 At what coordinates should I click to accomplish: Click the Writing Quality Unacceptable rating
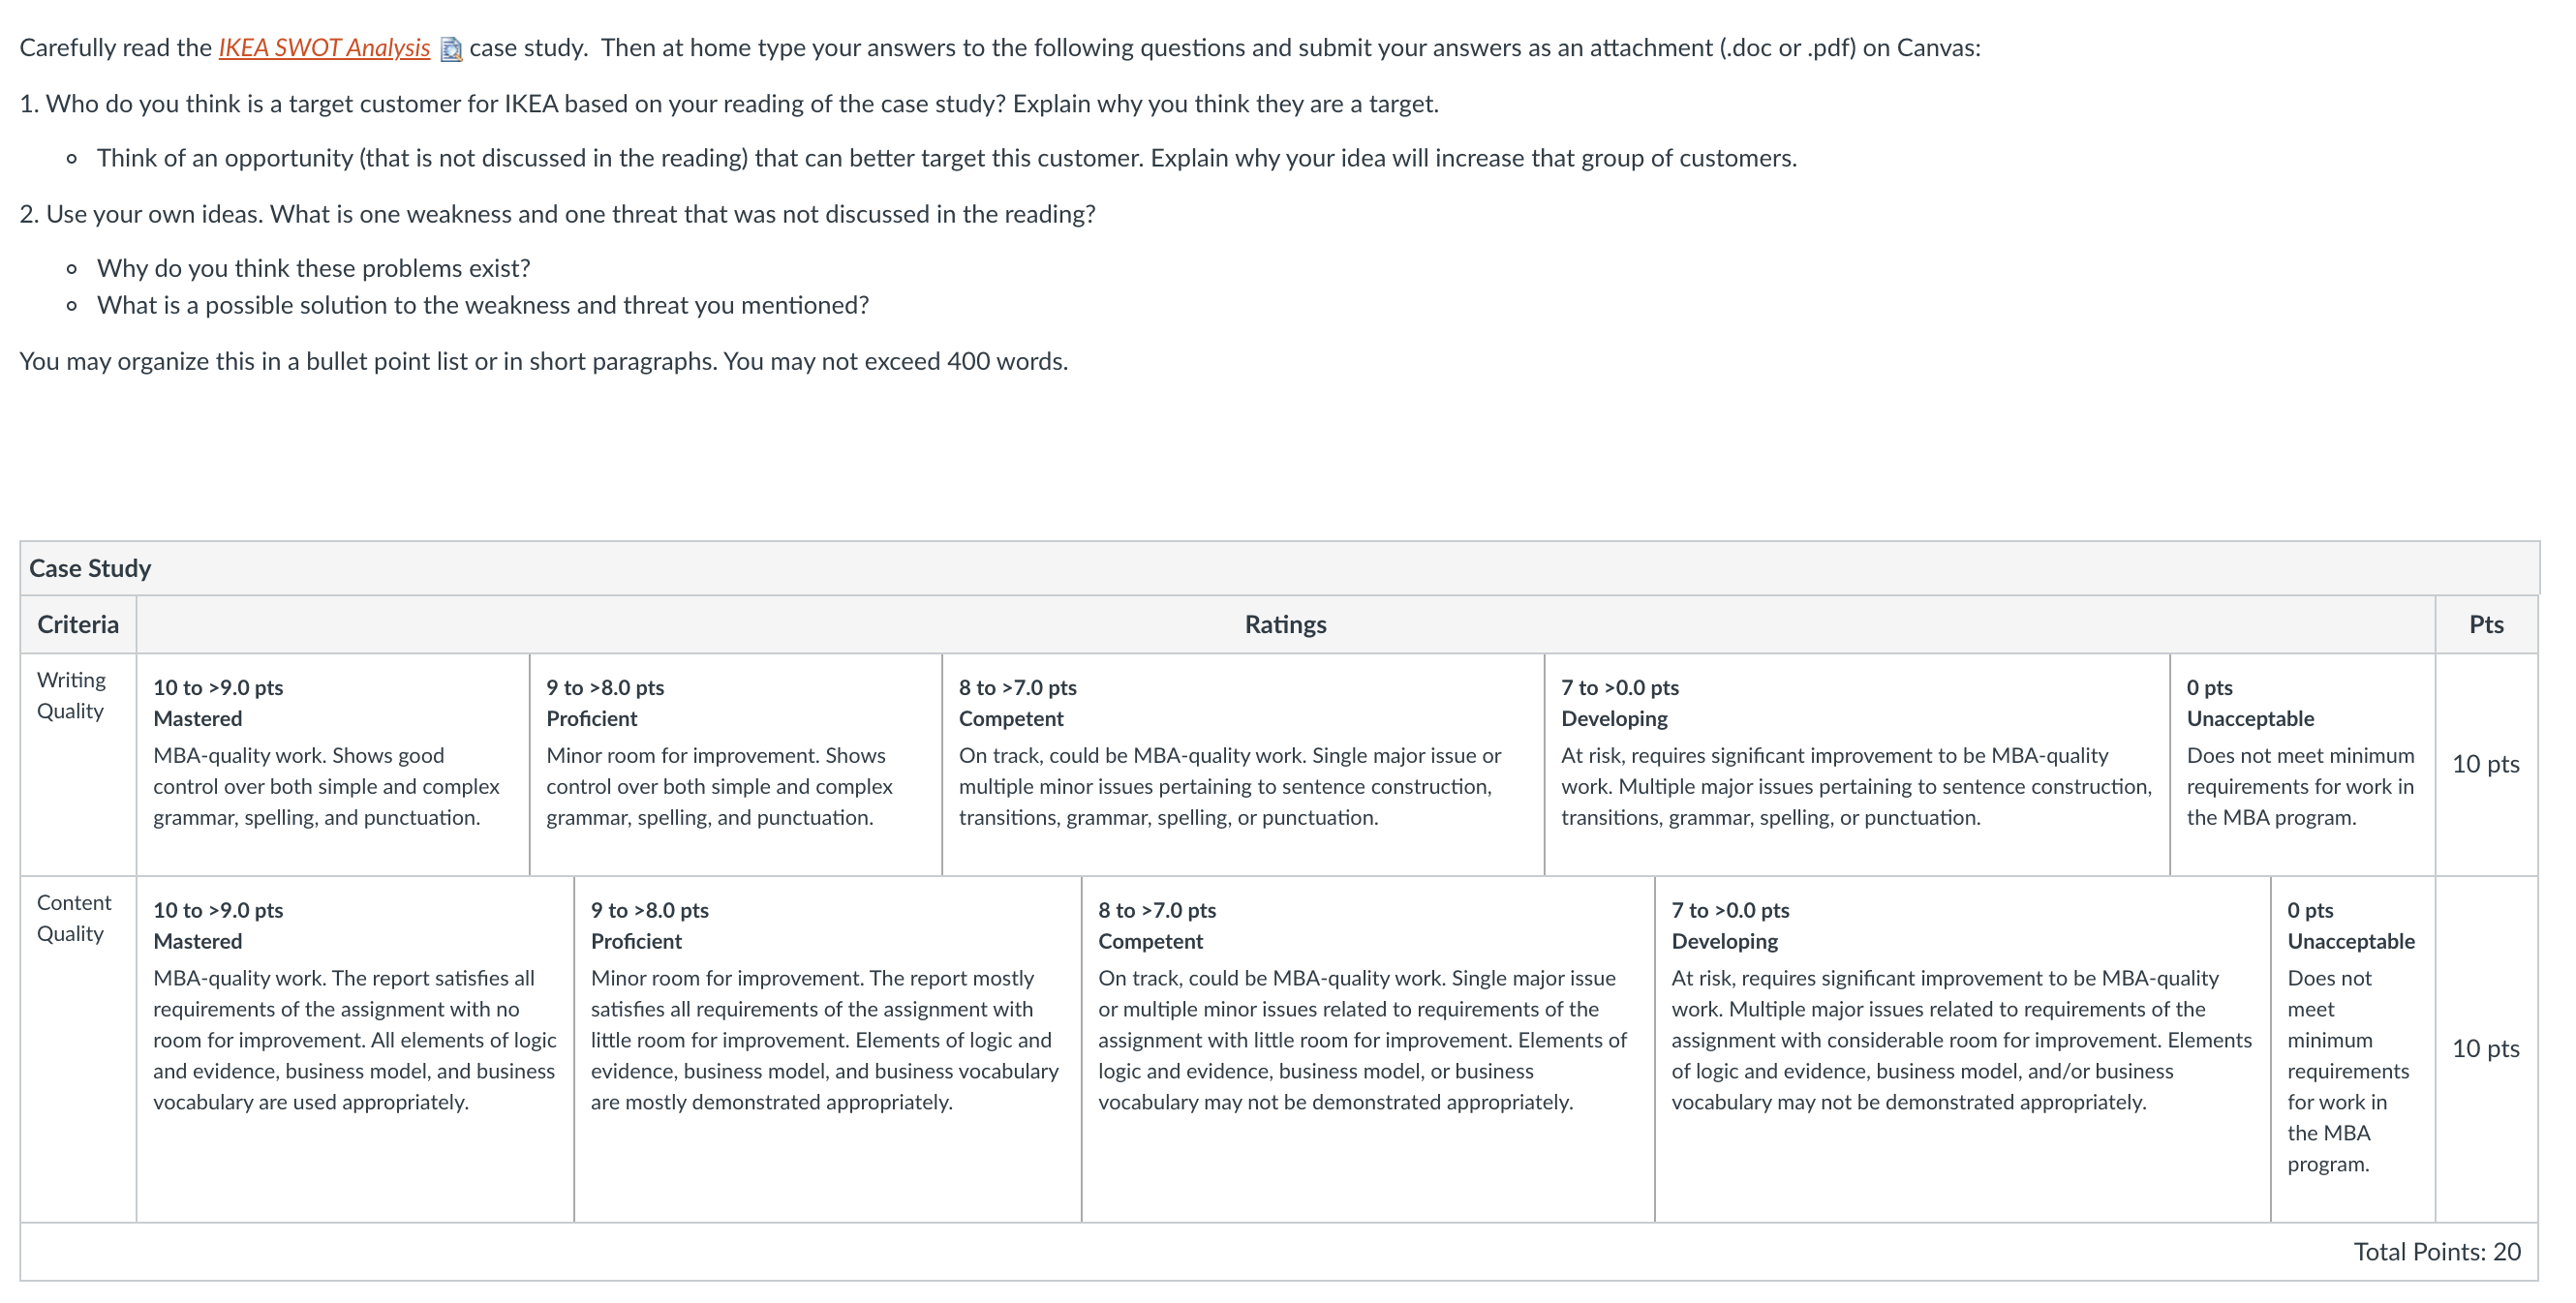(x=2302, y=765)
